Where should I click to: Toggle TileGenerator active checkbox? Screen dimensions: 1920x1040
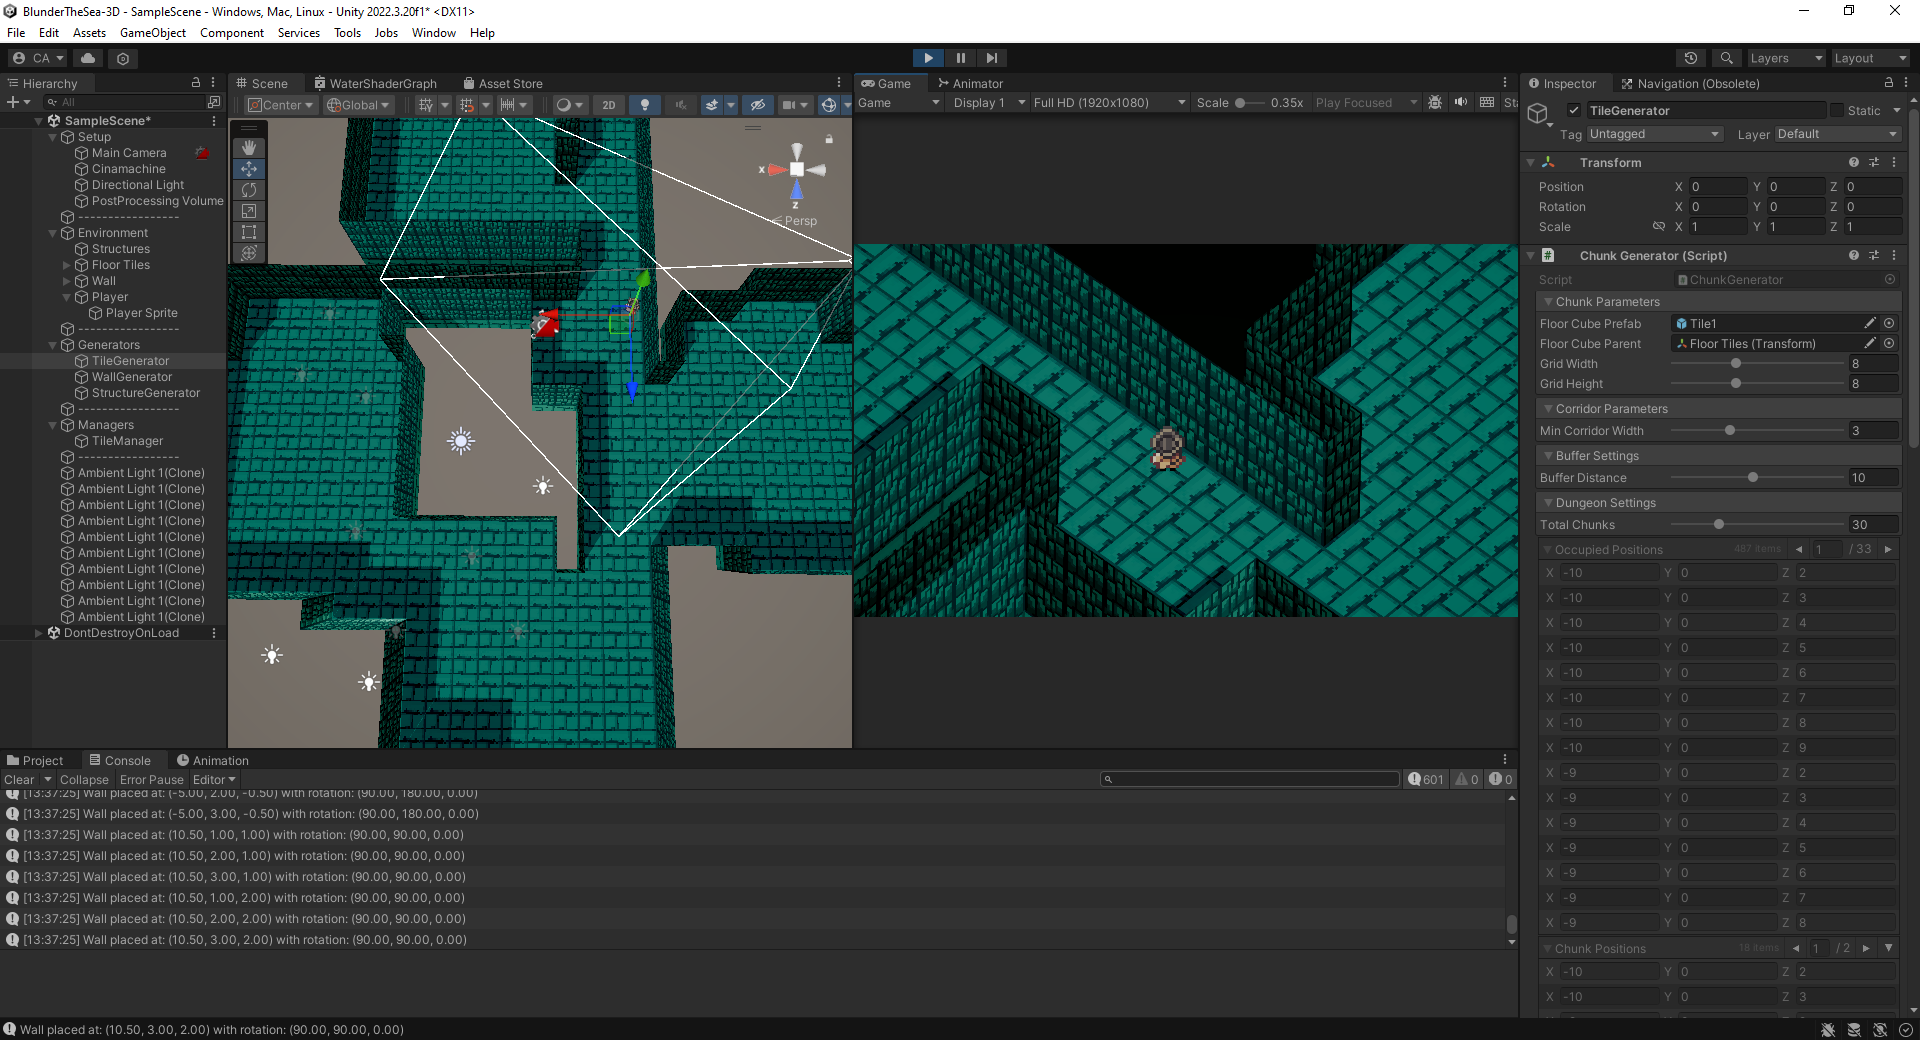[1574, 111]
